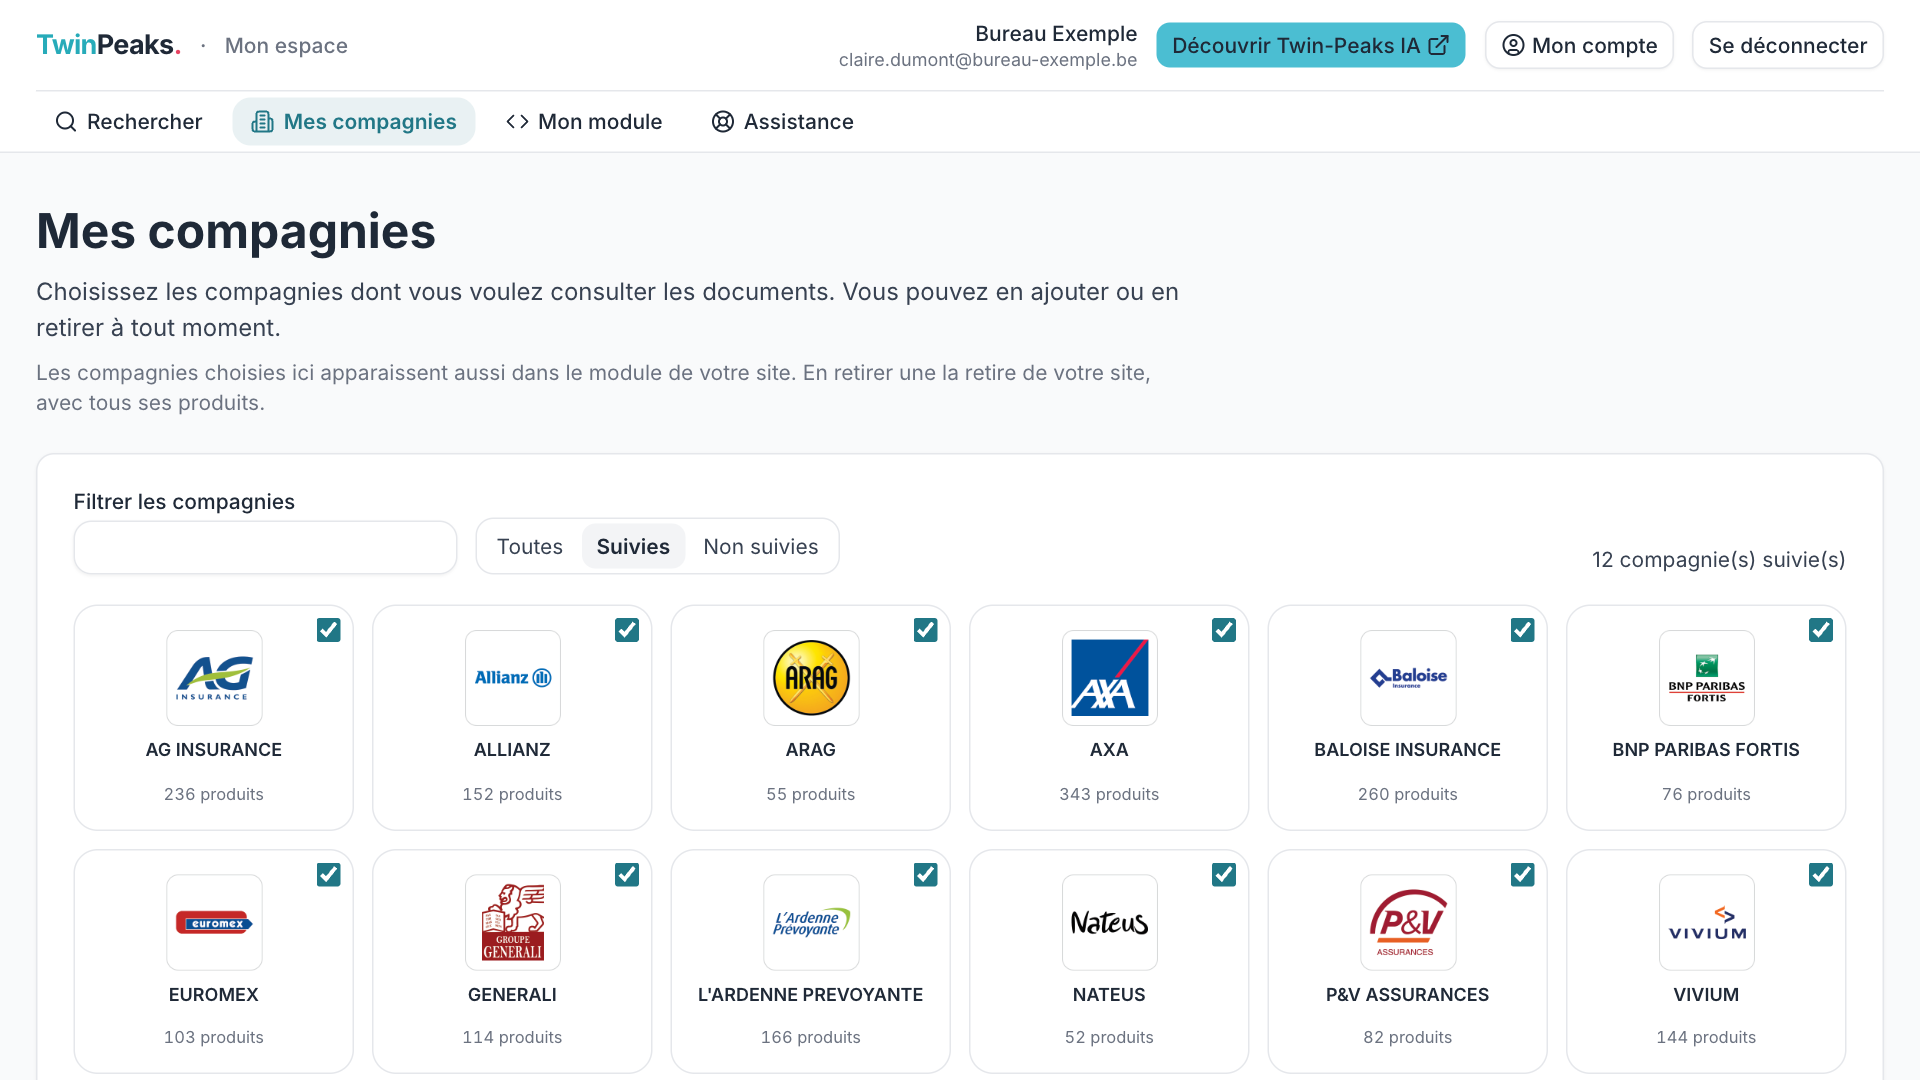The width and height of the screenshot is (1920, 1080).
Task: Click the Mon espace link
Action: 286,46
